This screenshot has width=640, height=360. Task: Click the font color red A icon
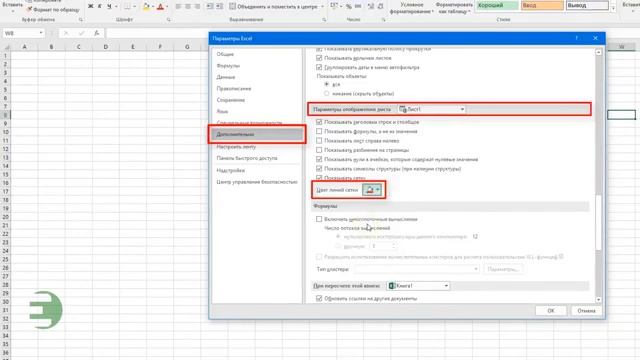point(160,7)
